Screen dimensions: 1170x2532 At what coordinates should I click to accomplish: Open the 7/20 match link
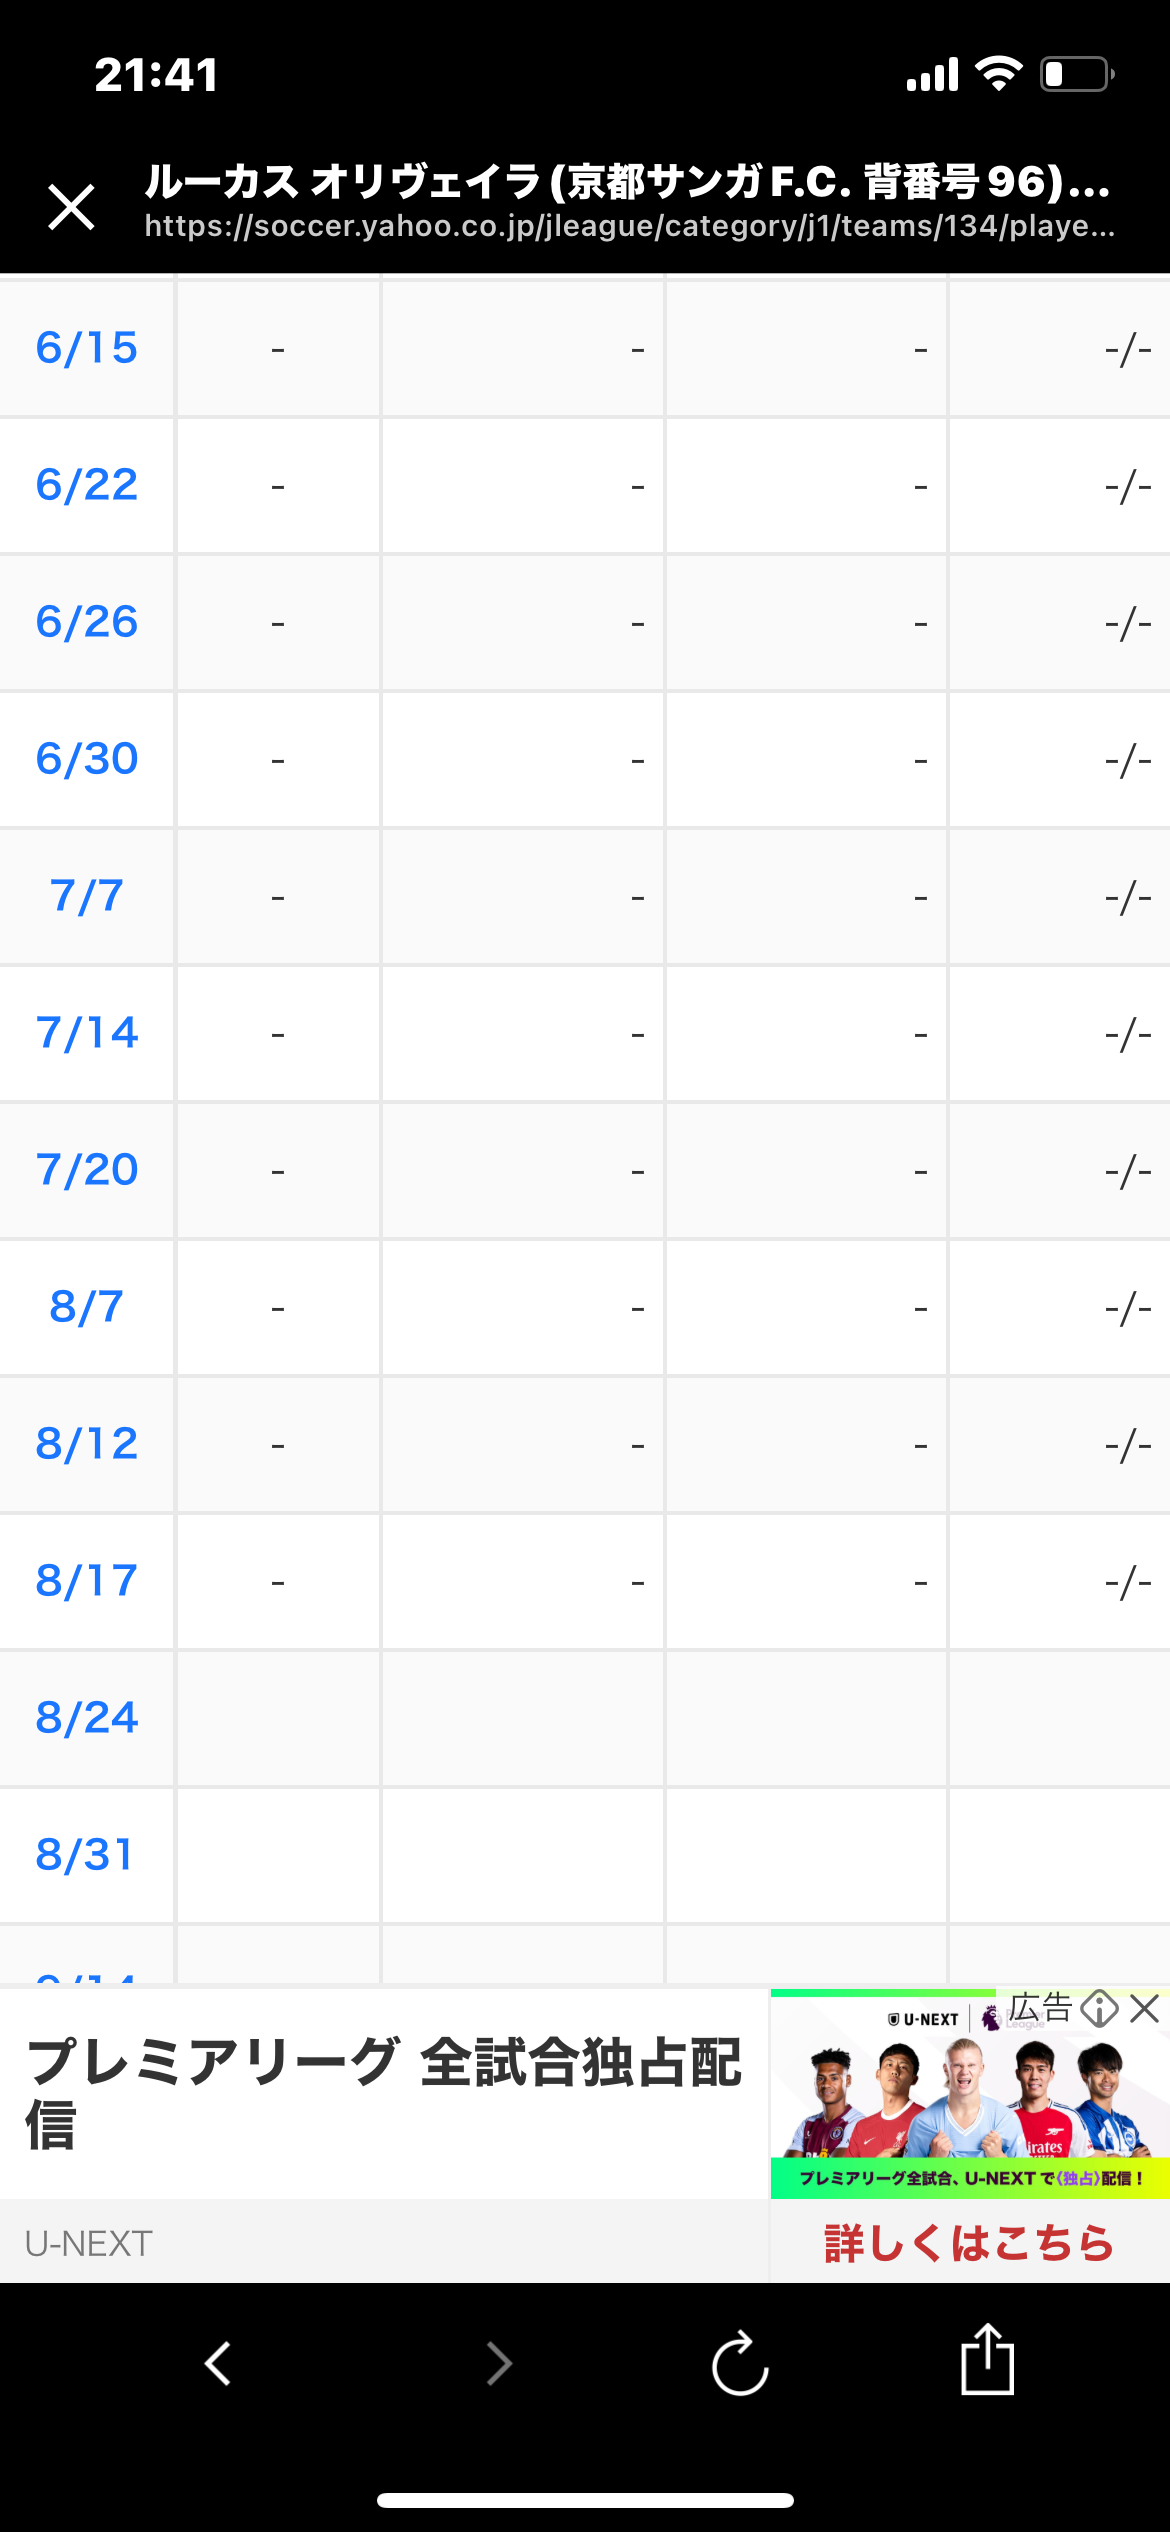tap(87, 1170)
